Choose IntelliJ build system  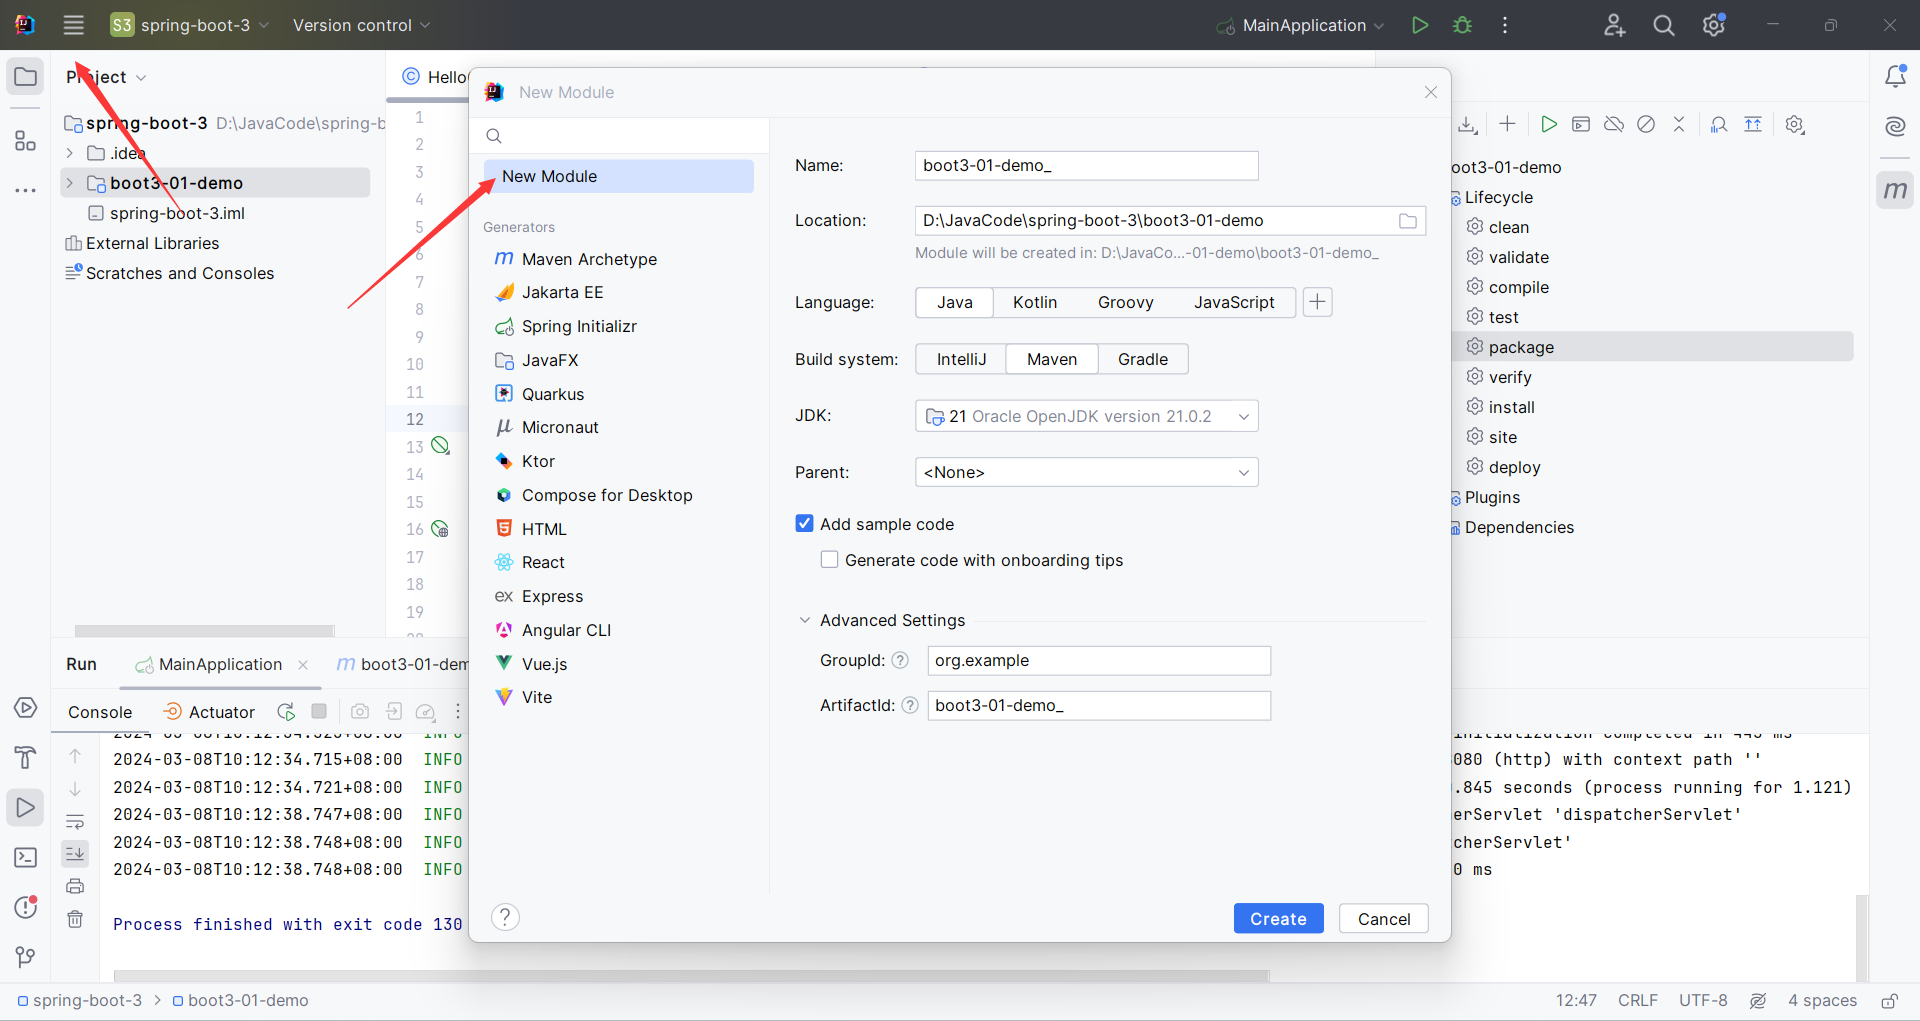click(961, 359)
